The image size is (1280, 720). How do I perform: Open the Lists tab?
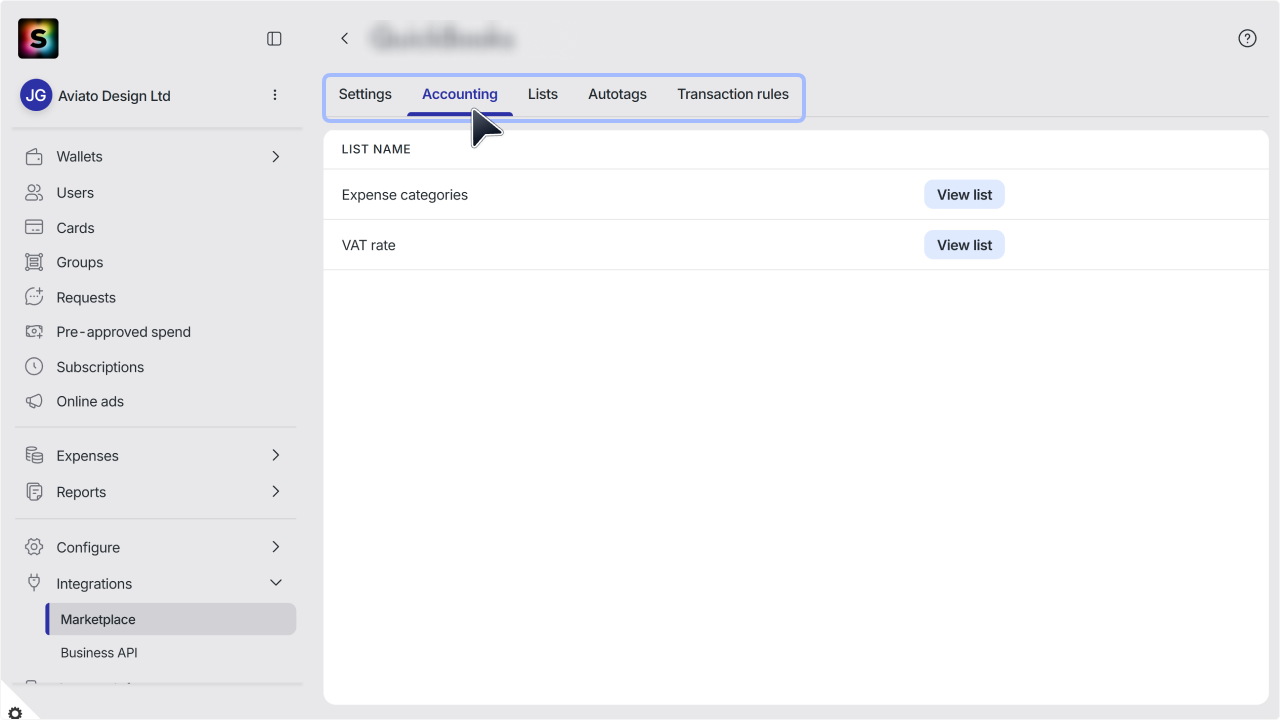pyautogui.click(x=543, y=94)
